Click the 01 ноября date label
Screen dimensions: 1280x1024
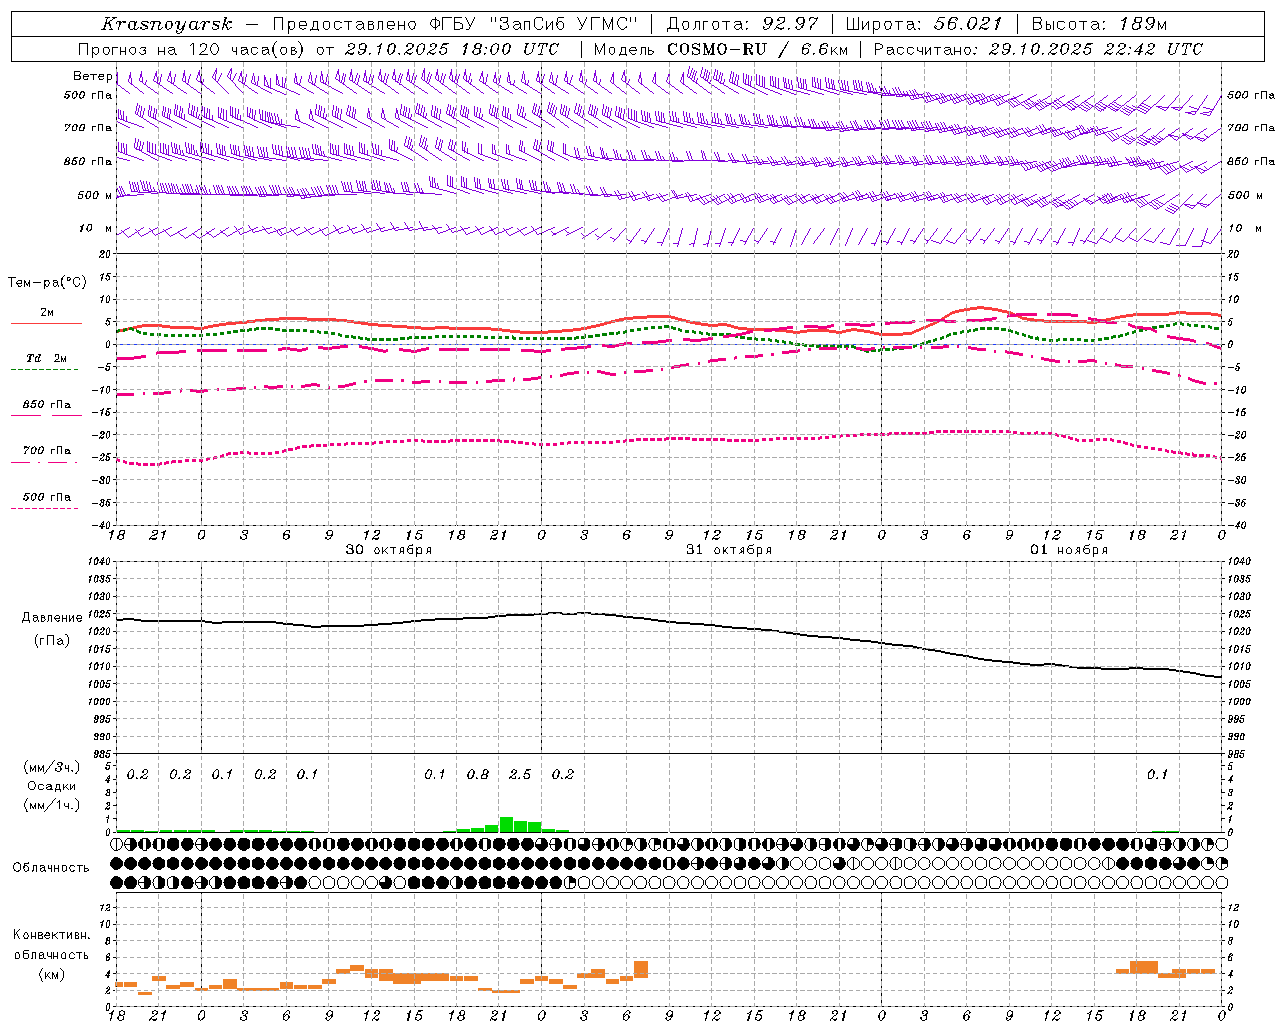point(1069,550)
